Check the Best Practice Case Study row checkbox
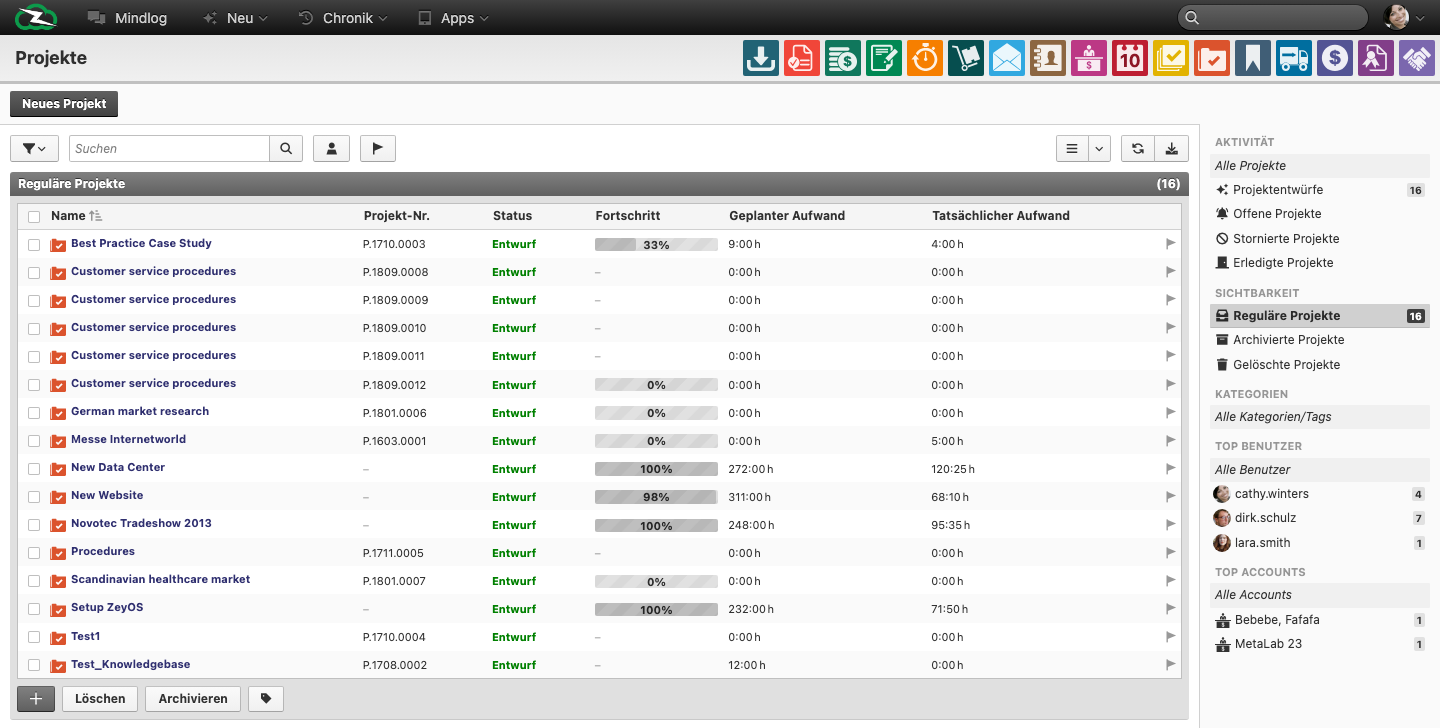 pos(34,244)
